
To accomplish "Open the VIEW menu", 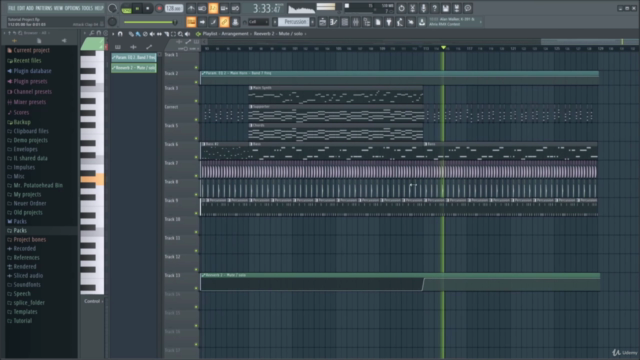I will 58,8.
